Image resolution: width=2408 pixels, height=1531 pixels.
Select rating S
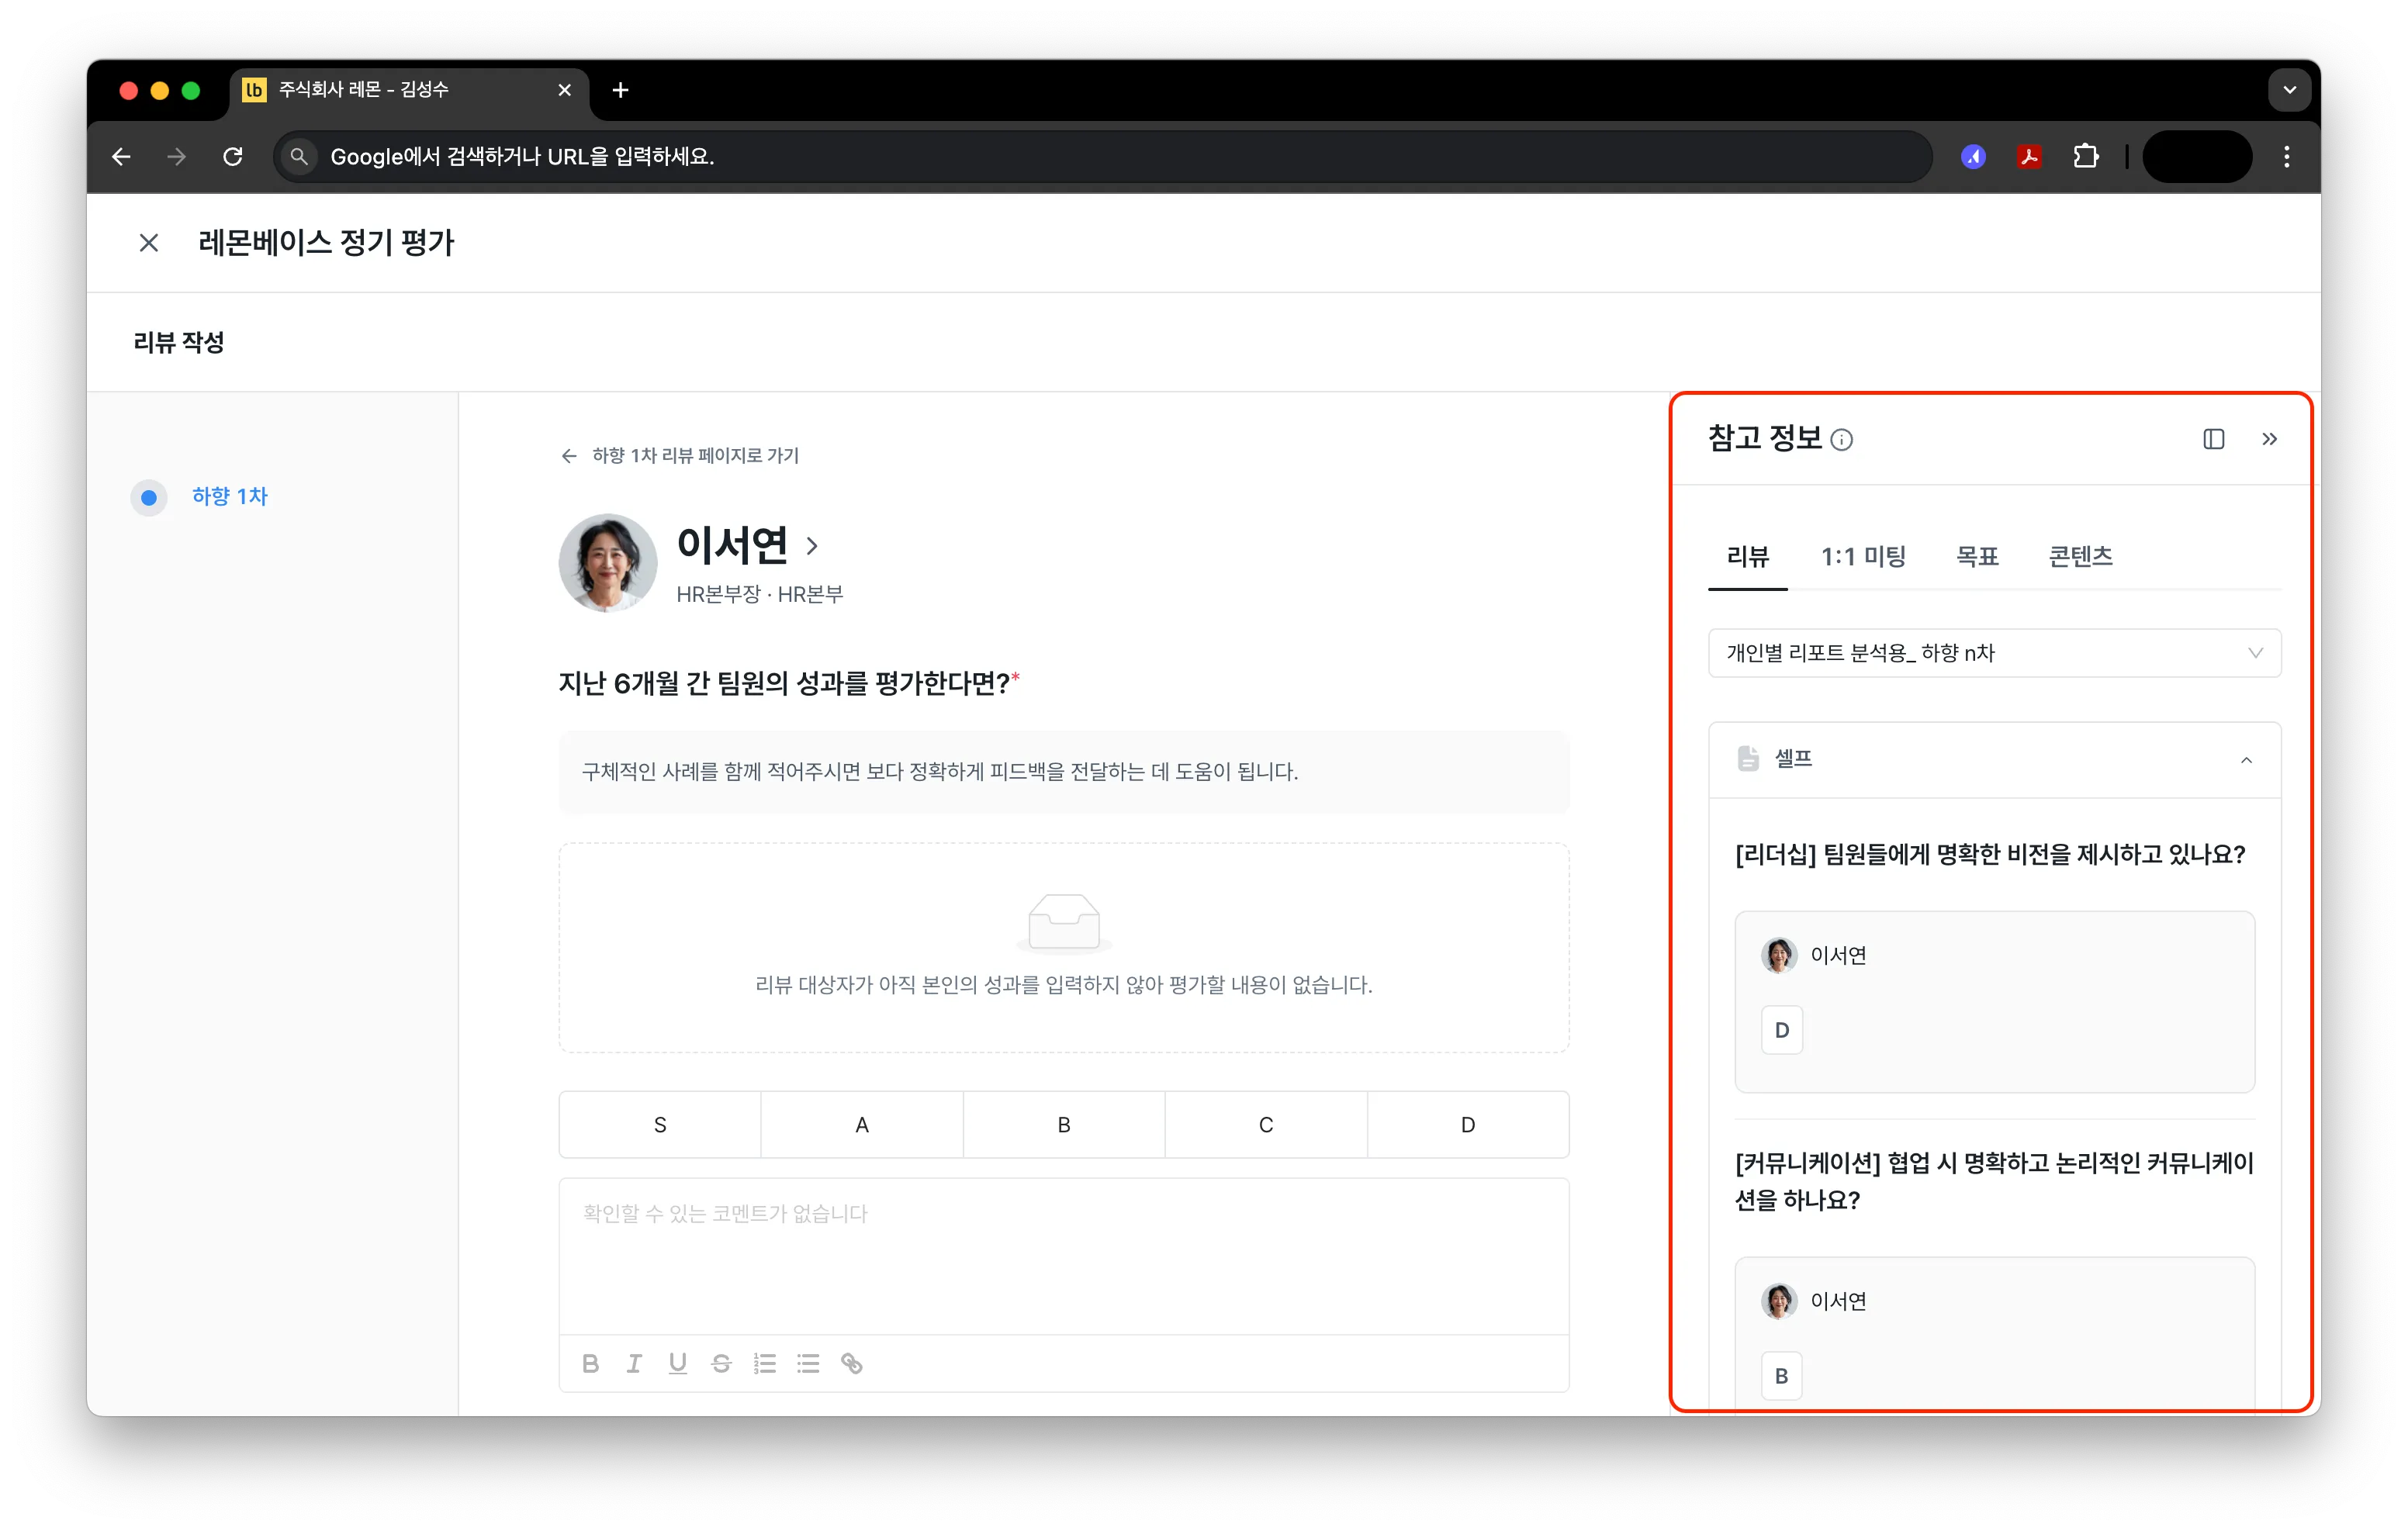[x=660, y=1125]
